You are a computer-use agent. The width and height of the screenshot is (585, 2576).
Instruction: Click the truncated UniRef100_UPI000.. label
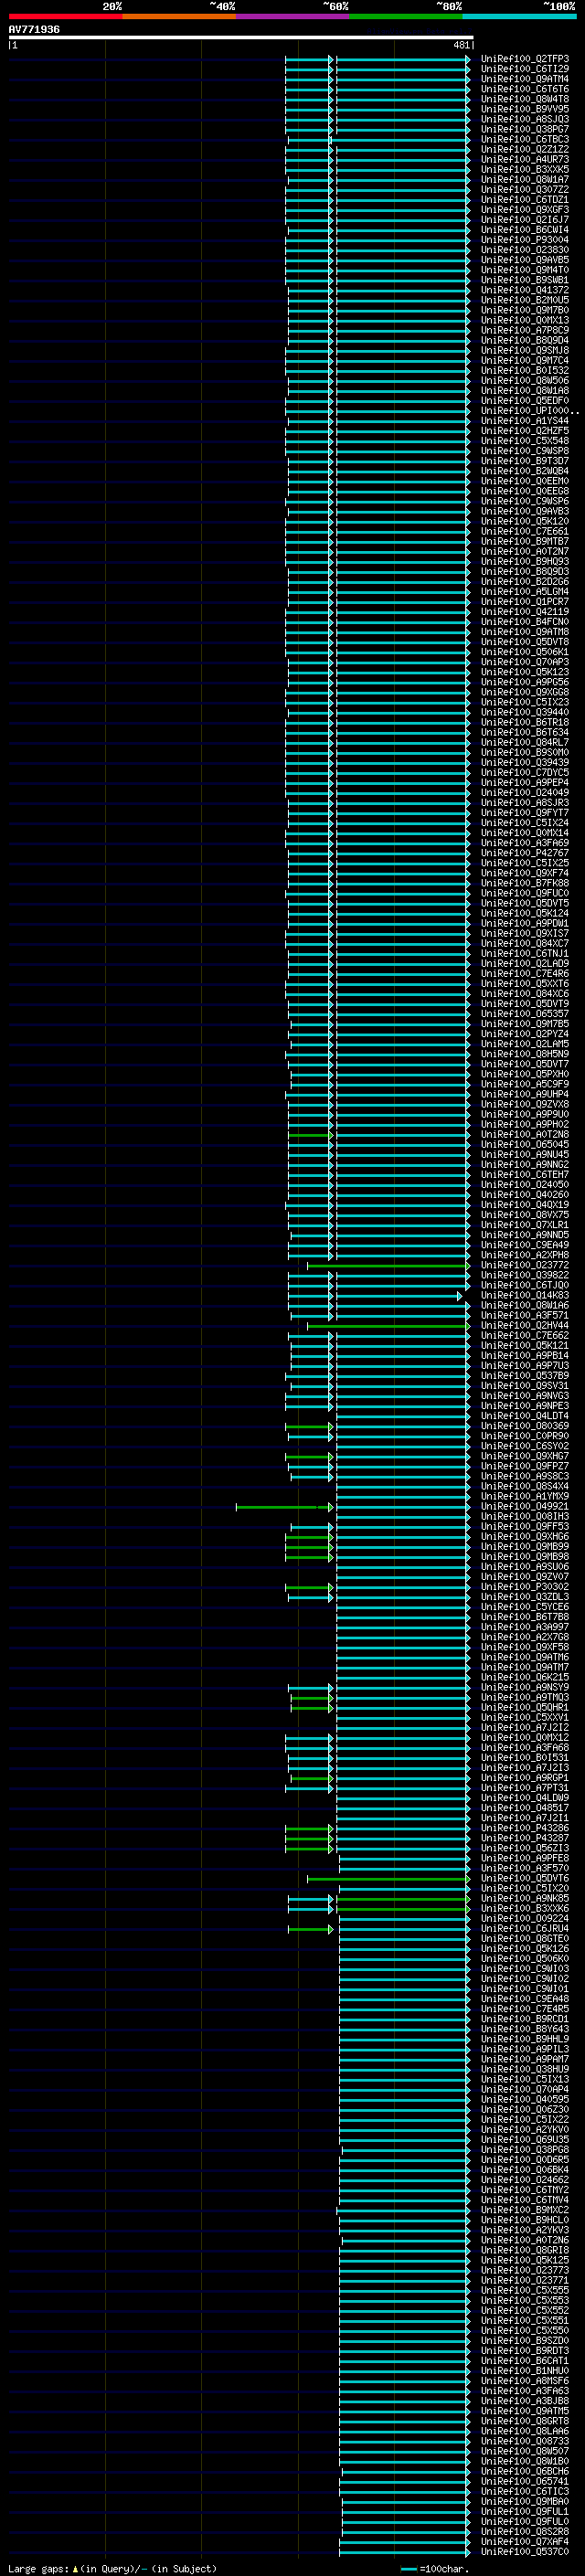point(529,411)
